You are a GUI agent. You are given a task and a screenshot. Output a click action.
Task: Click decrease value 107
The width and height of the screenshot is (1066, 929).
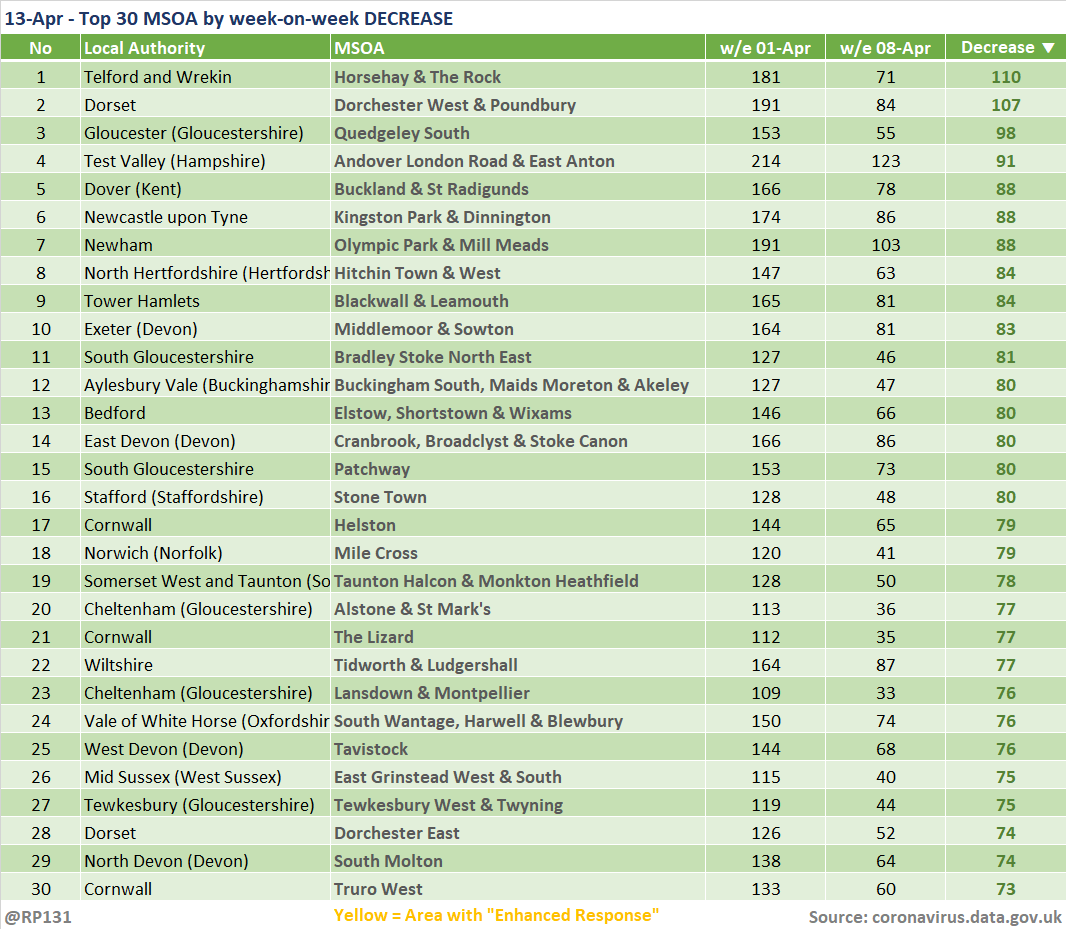pyautogui.click(x=1005, y=105)
